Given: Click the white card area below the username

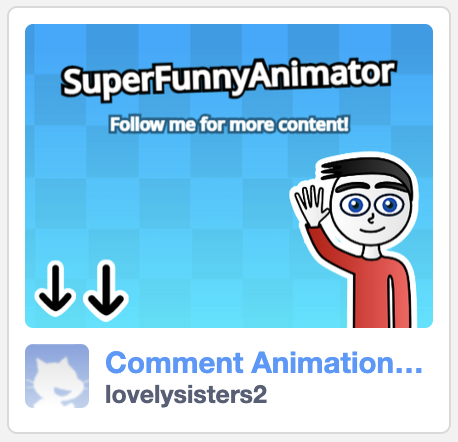Looking at the screenshot, I should tap(229, 420).
